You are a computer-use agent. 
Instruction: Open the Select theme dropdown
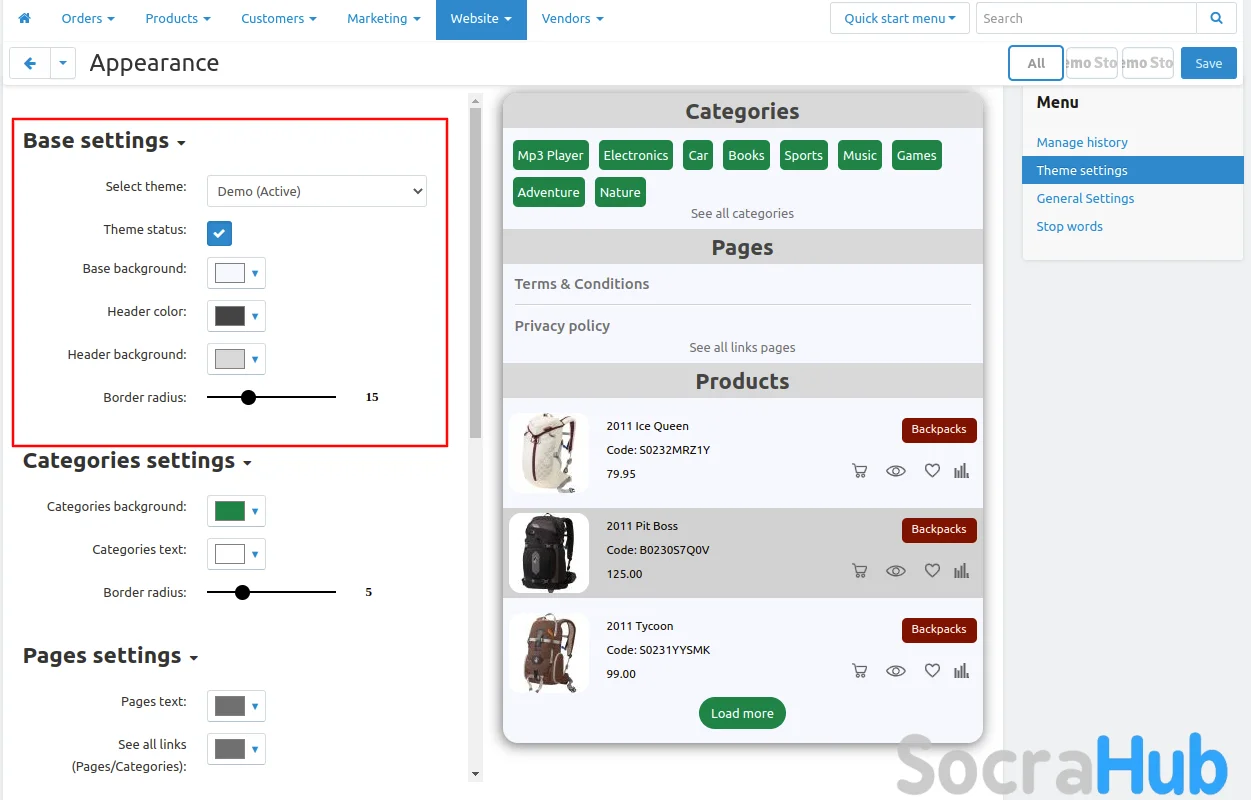[x=316, y=191]
